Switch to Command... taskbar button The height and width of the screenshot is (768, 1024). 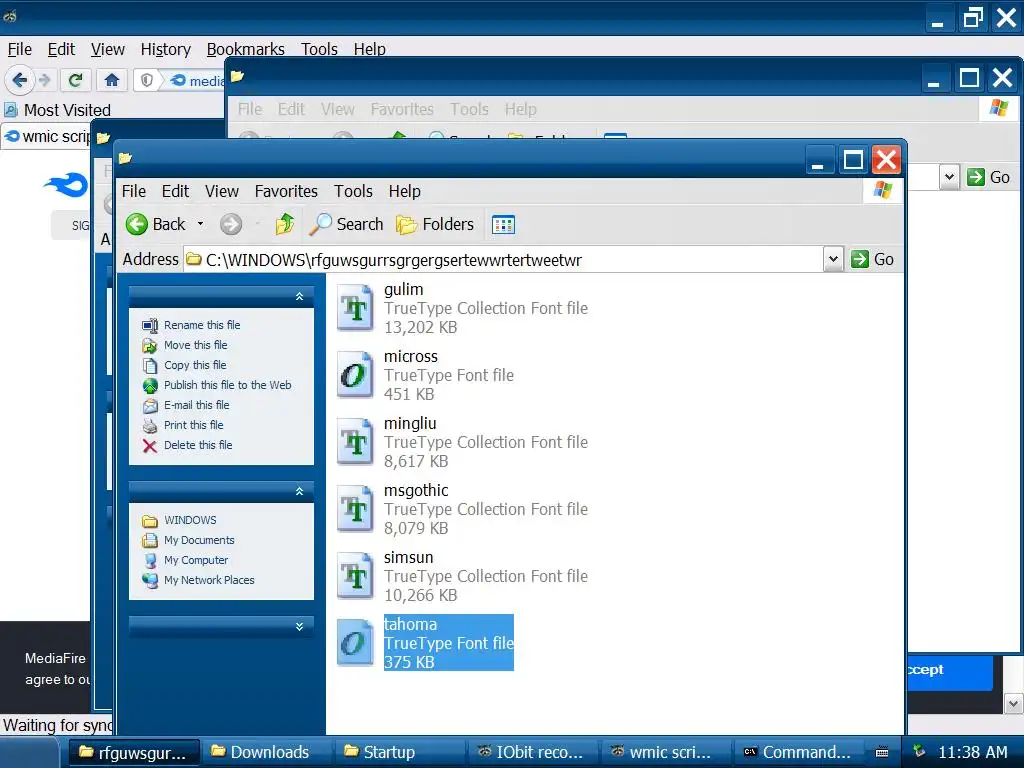tap(799, 752)
